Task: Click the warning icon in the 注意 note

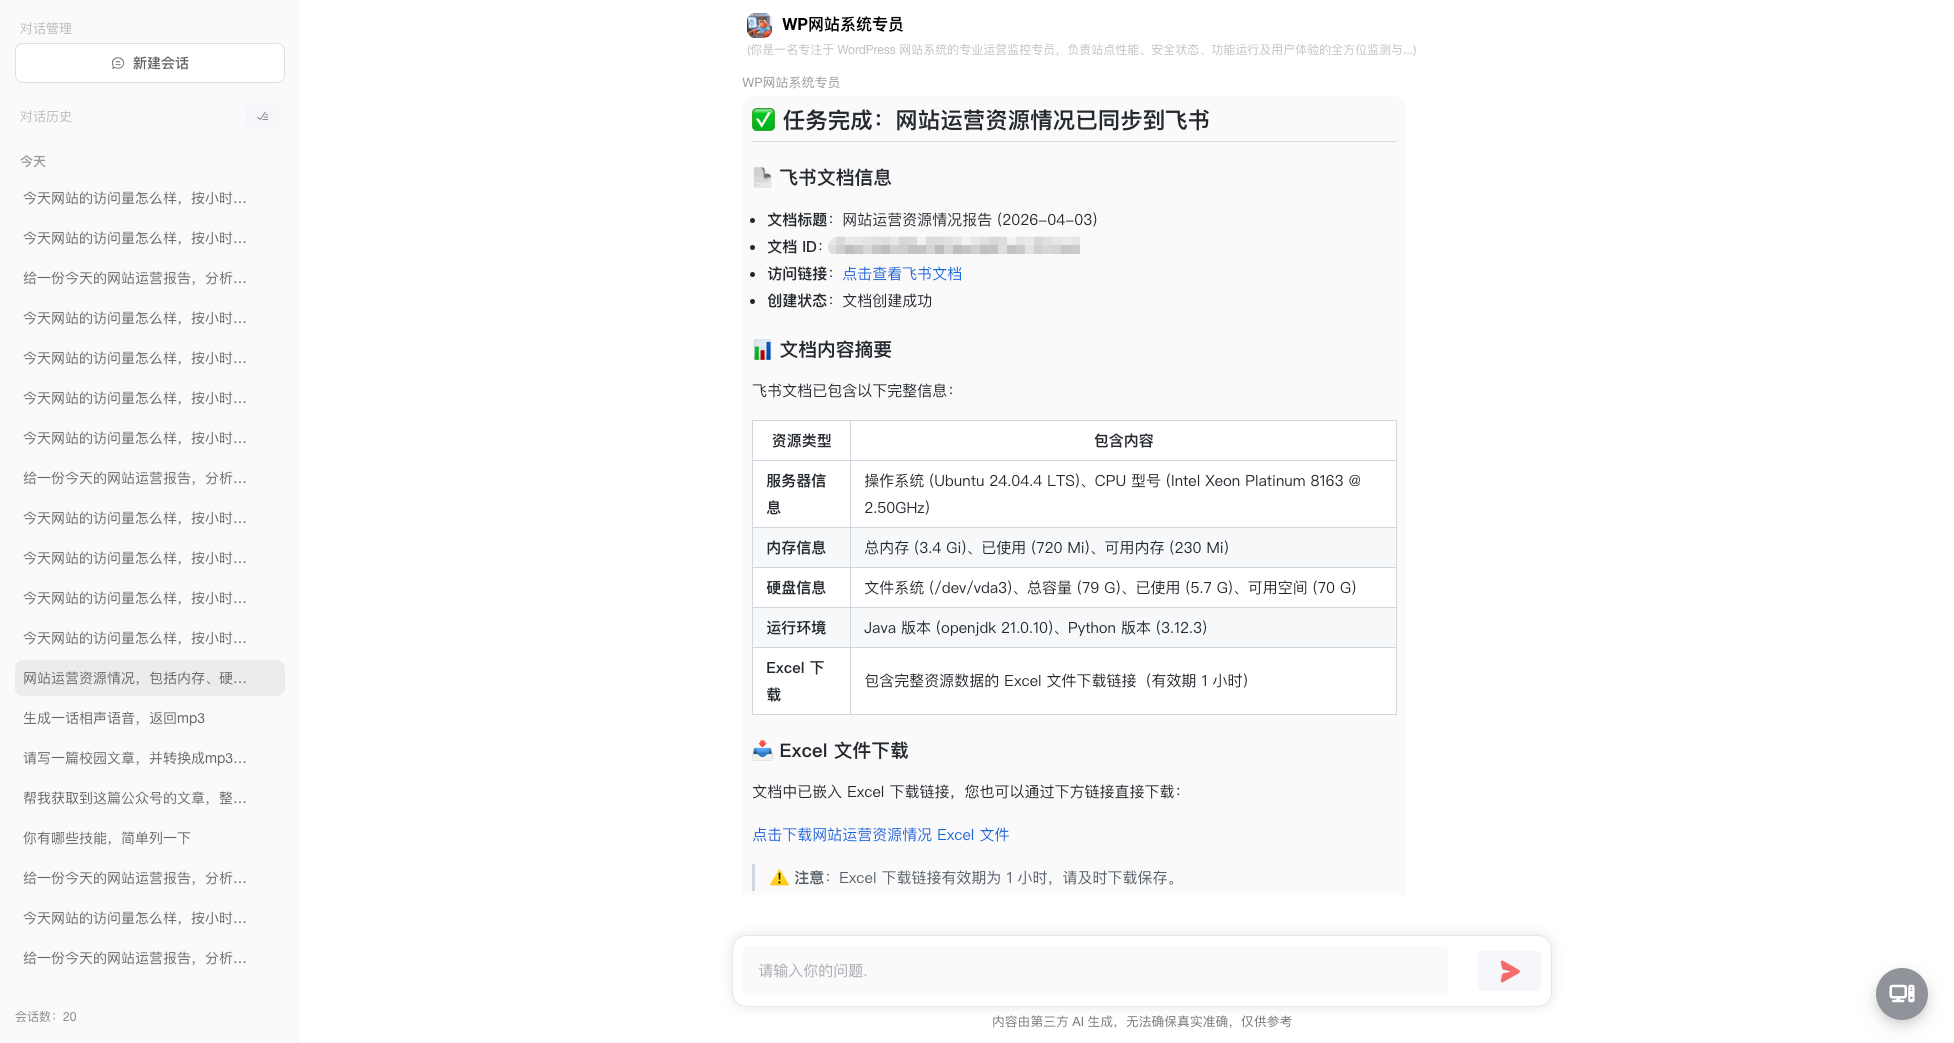Action: point(779,878)
